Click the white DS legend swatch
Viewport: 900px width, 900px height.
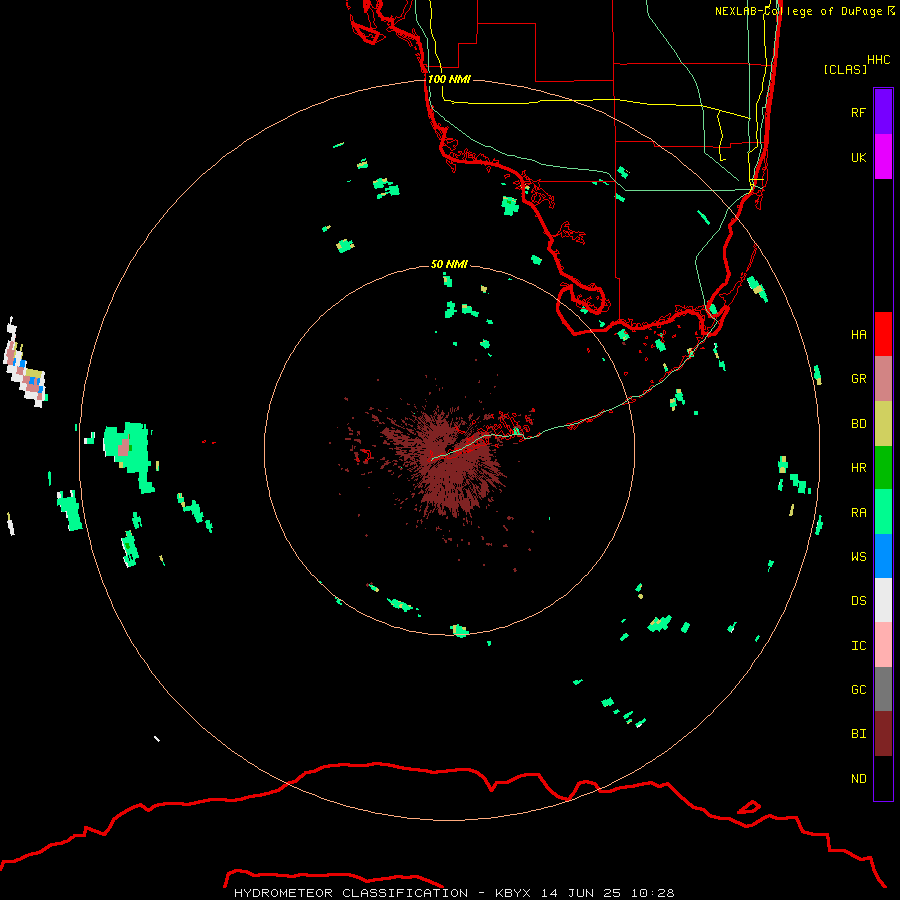(x=883, y=600)
